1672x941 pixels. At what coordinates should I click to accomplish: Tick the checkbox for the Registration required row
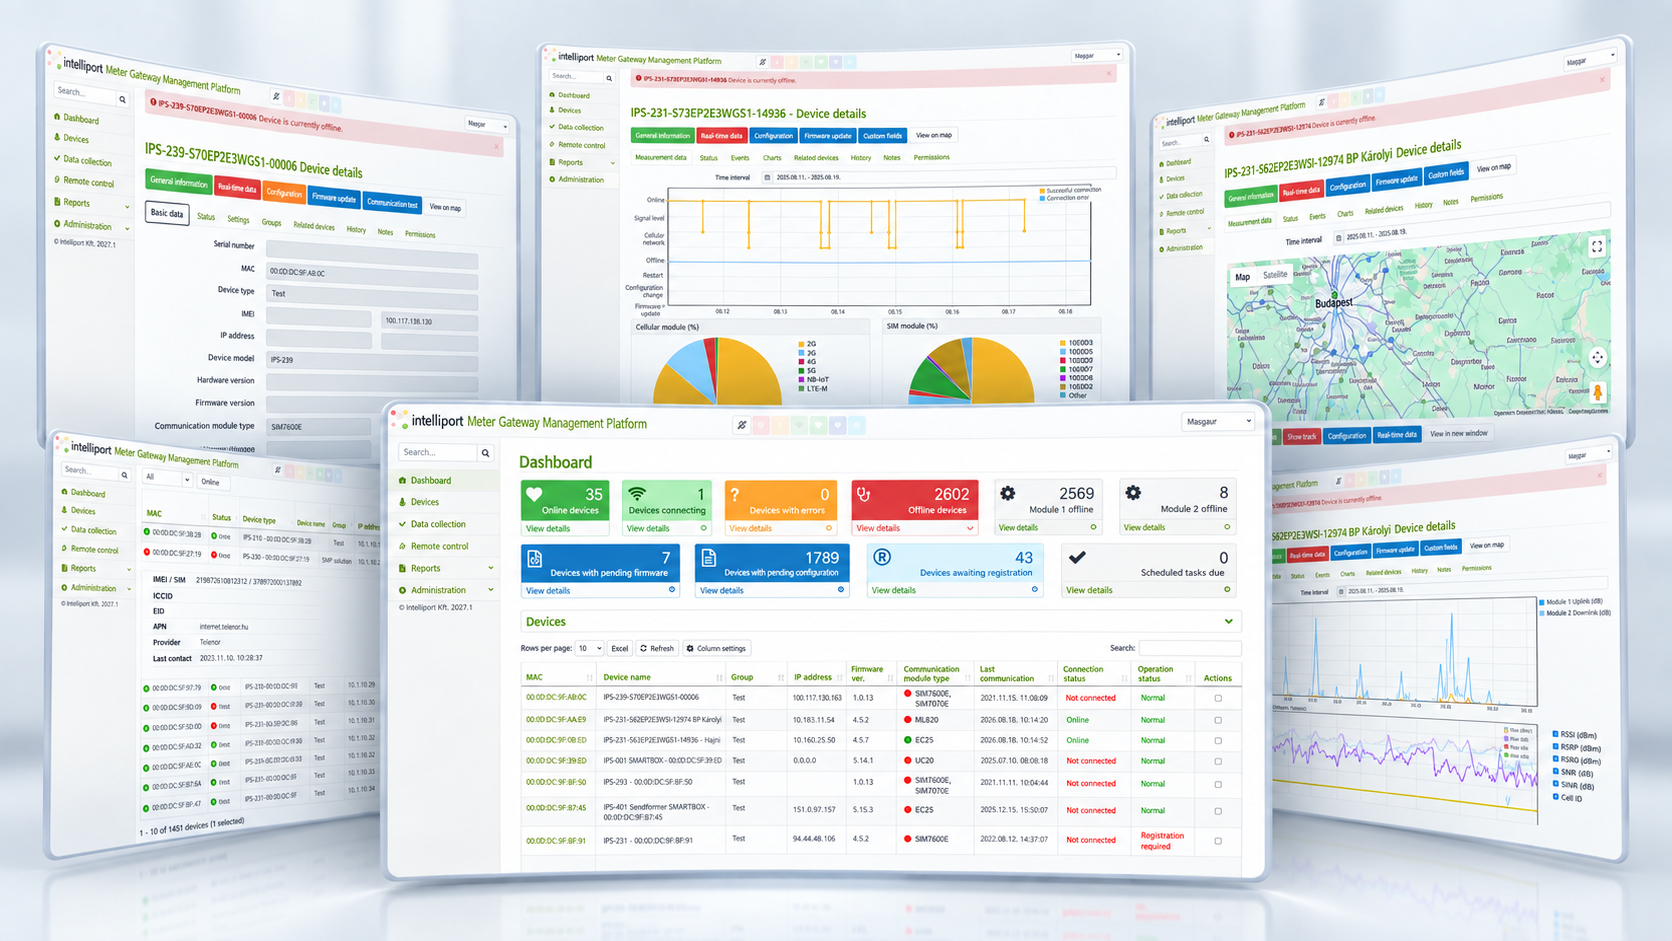1218,841
